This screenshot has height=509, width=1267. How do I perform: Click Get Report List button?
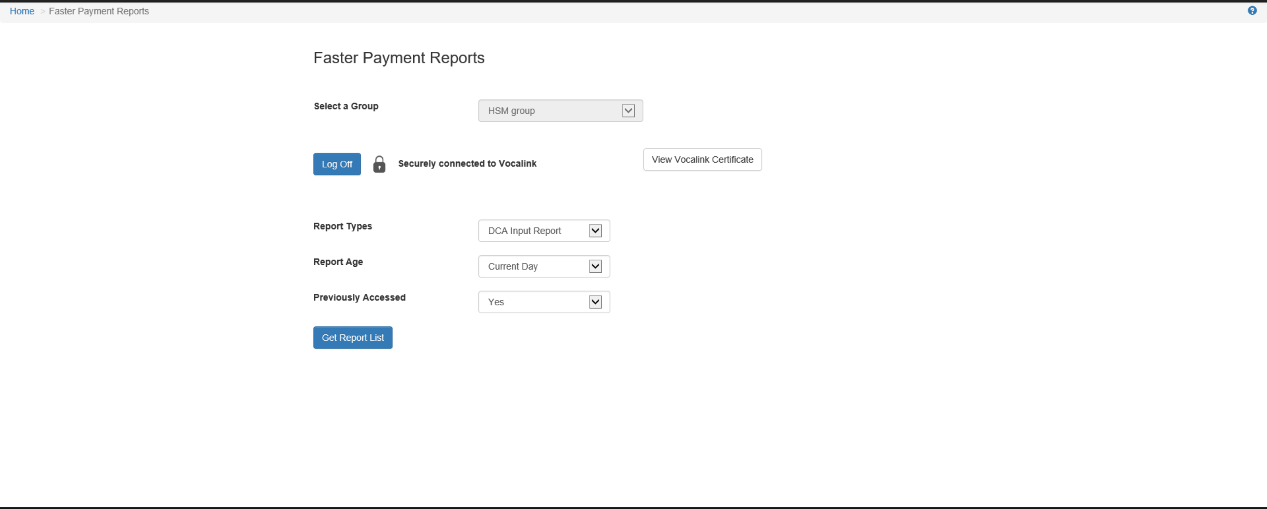click(x=352, y=338)
